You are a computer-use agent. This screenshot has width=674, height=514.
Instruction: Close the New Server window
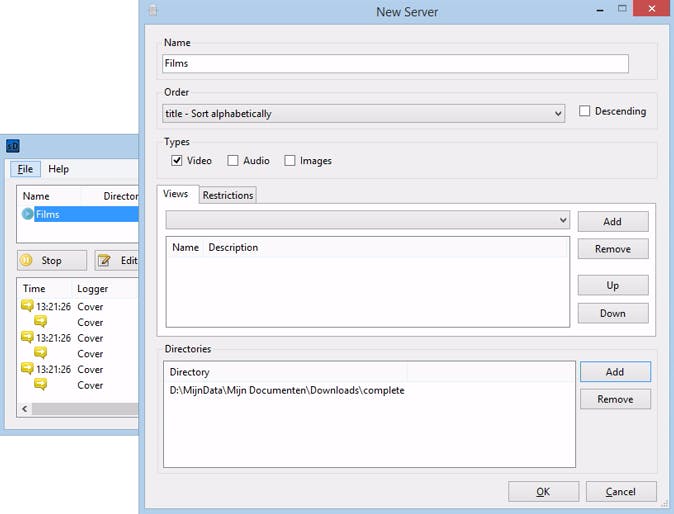tap(652, 9)
